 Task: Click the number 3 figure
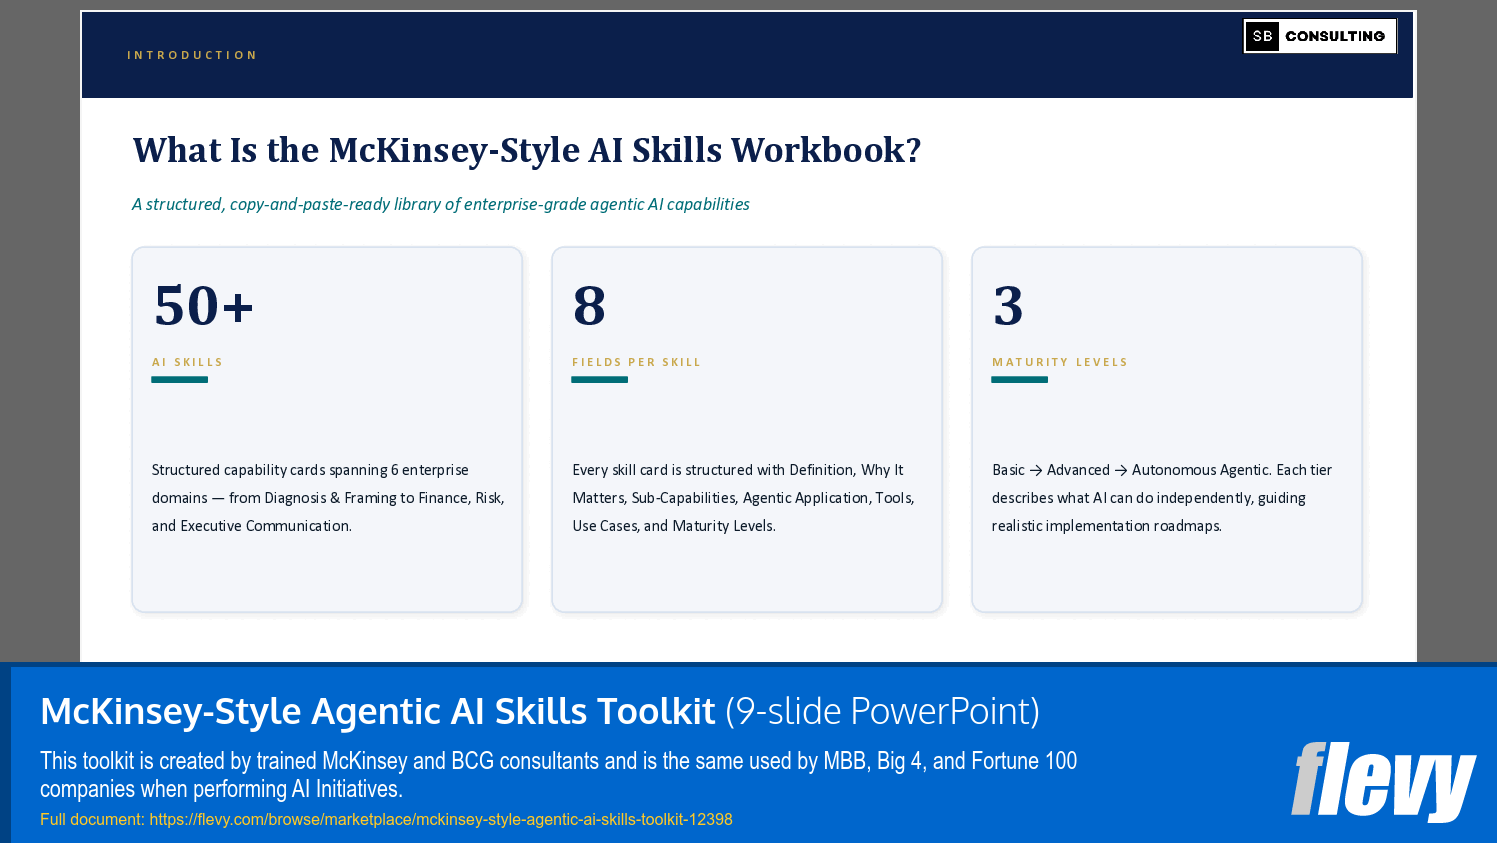(1008, 305)
